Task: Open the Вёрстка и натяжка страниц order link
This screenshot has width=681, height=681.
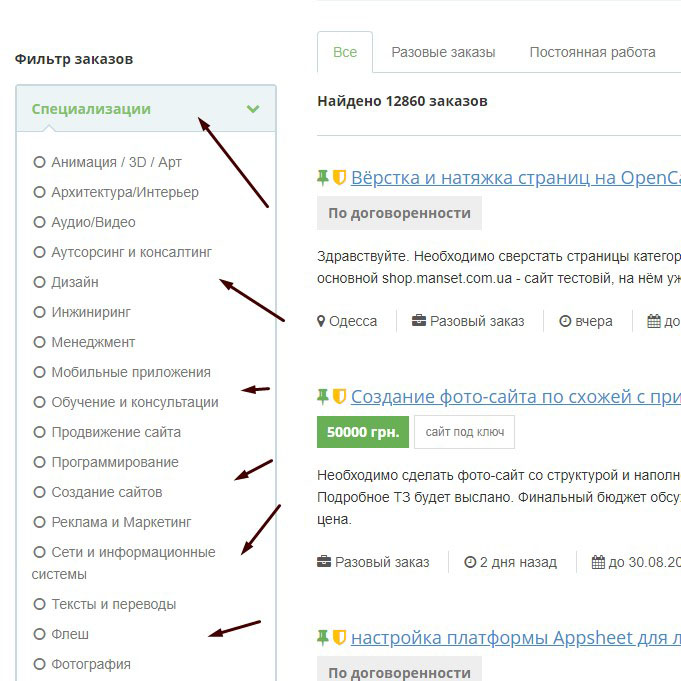Action: pos(516,178)
